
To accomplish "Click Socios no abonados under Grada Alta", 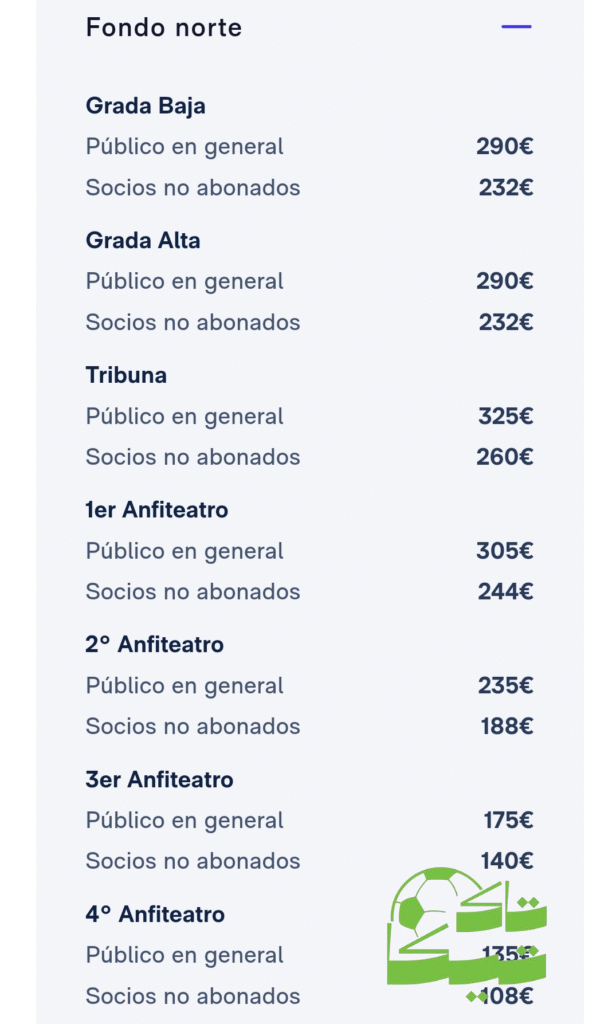I will click(193, 322).
